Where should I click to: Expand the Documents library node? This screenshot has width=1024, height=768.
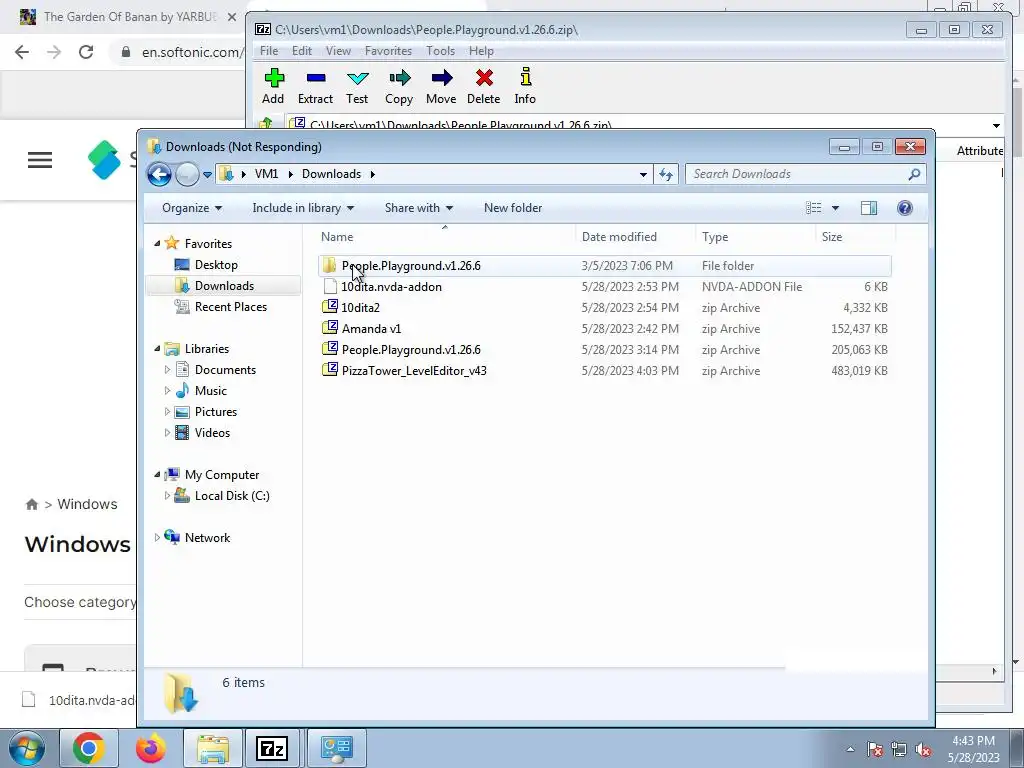click(x=167, y=370)
